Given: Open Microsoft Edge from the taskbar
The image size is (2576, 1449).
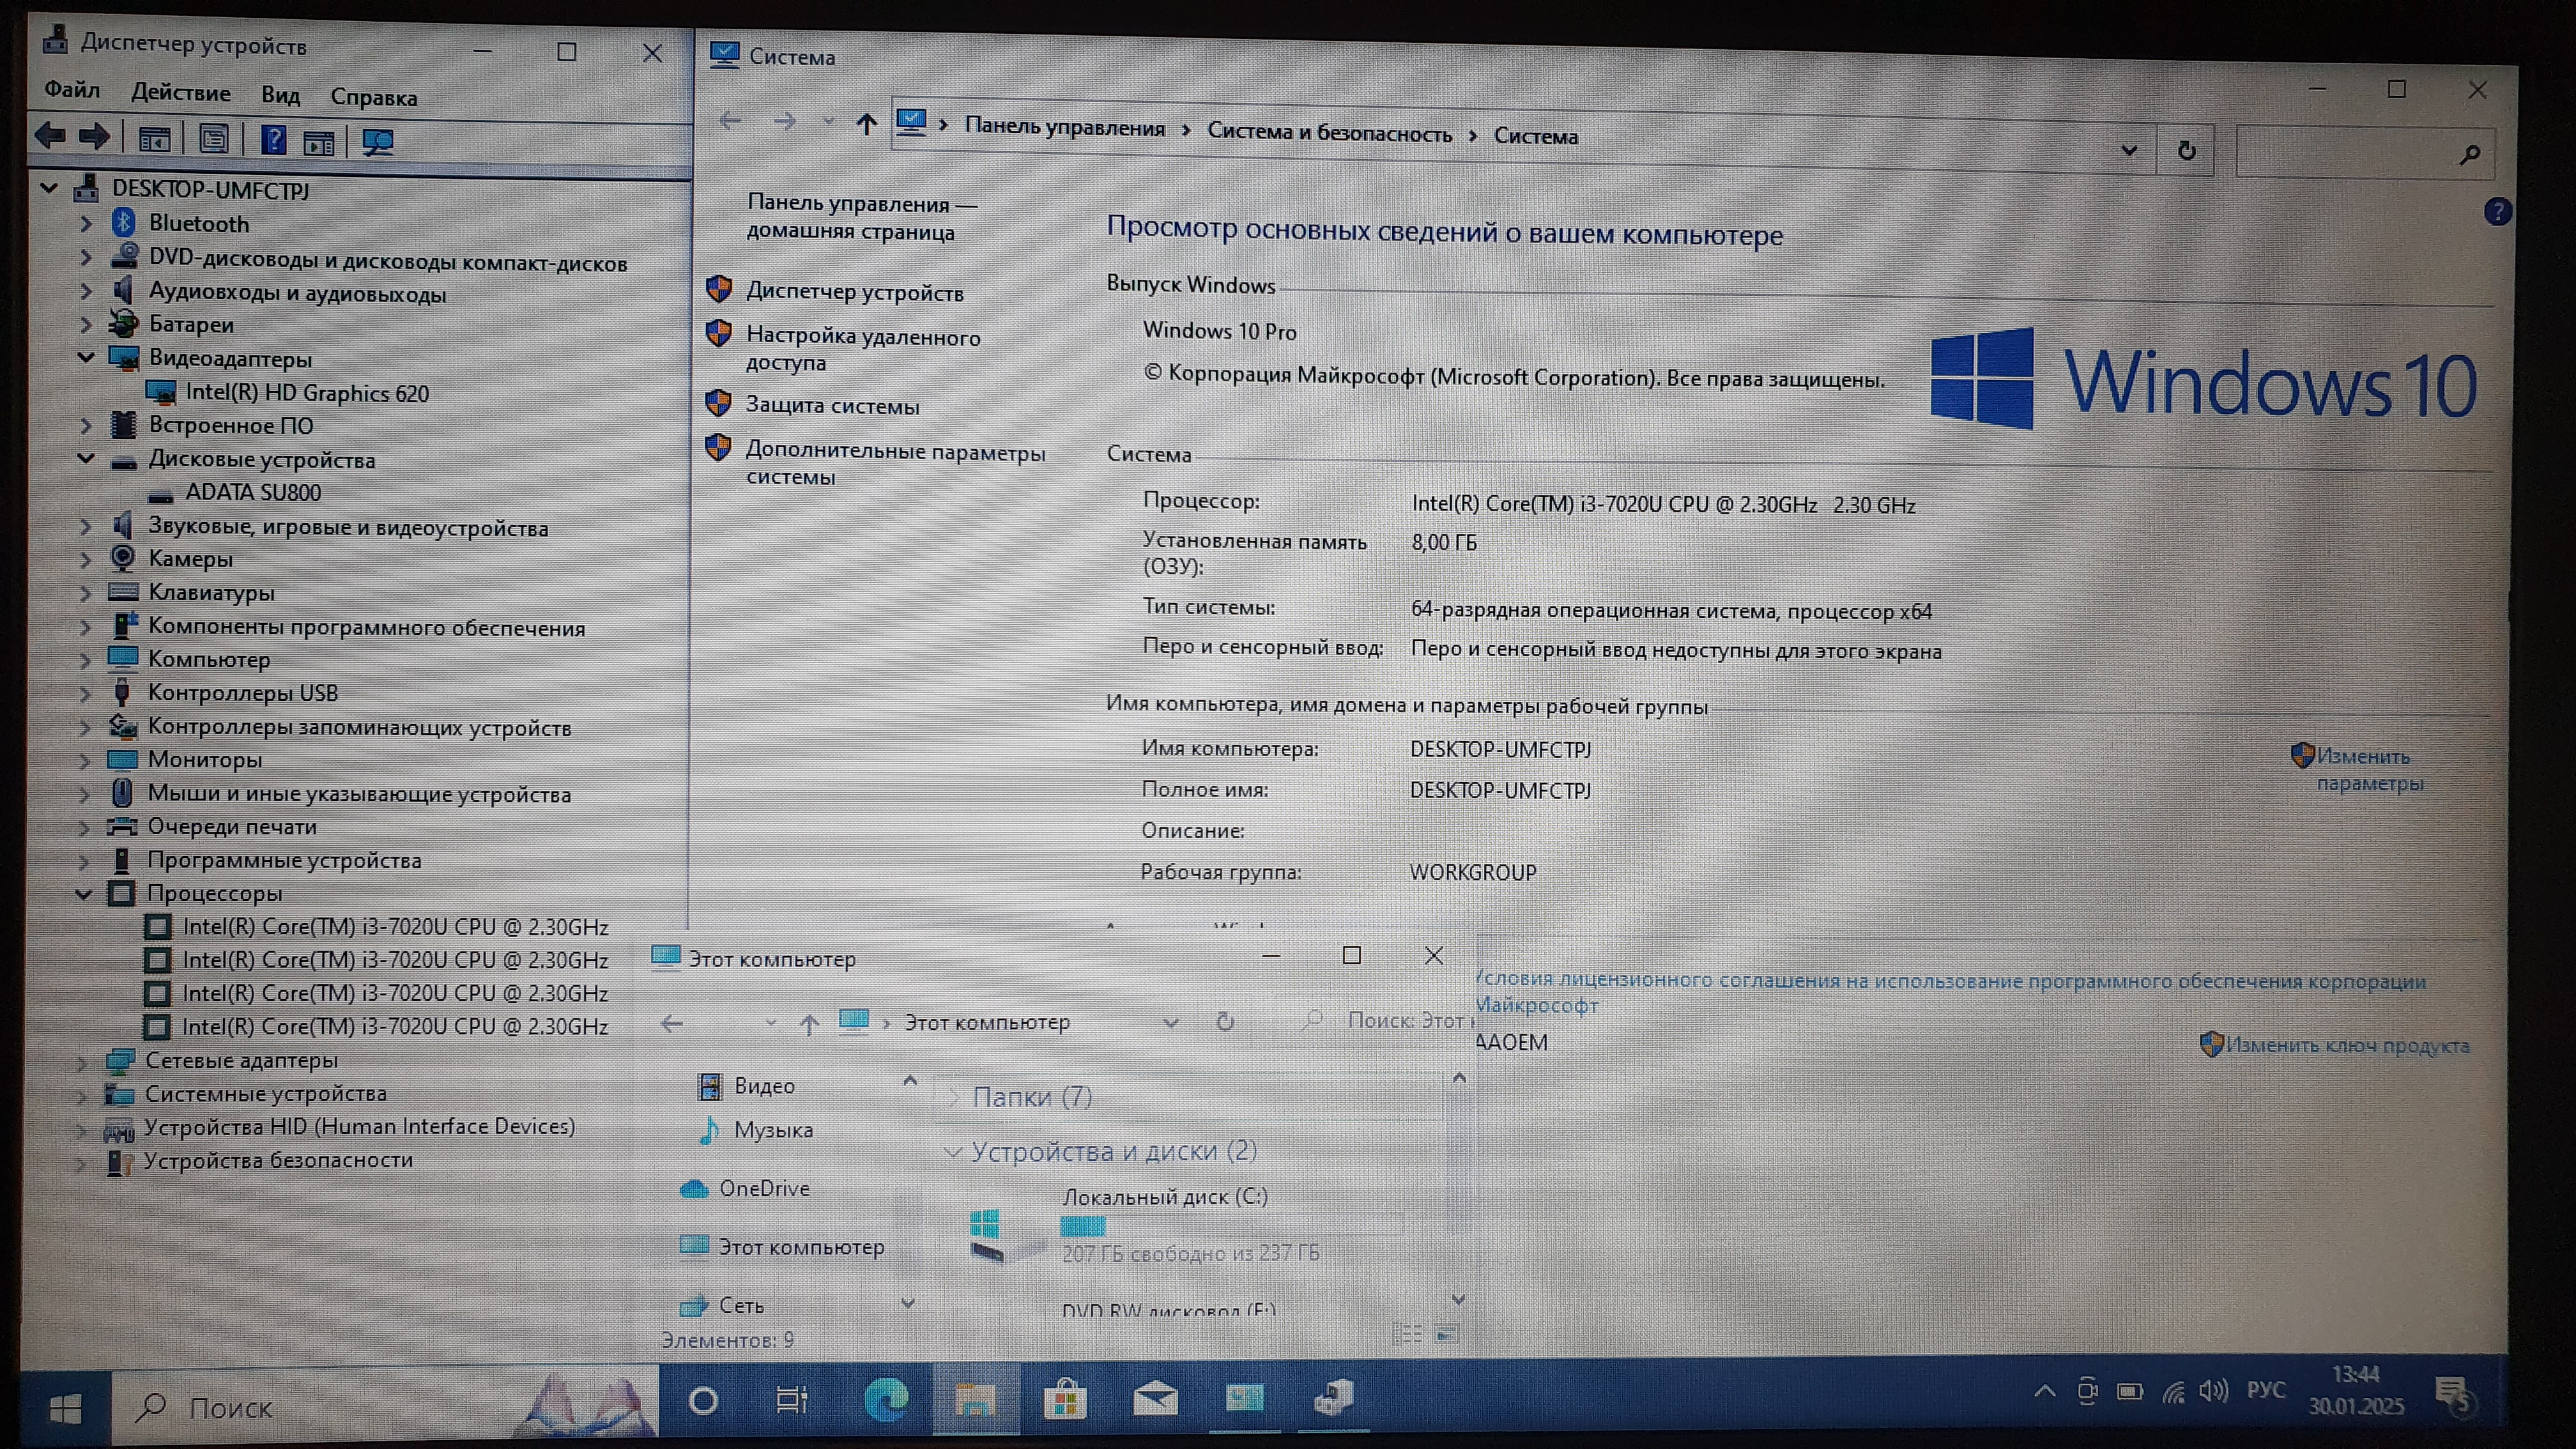Looking at the screenshot, I should coord(886,1399).
